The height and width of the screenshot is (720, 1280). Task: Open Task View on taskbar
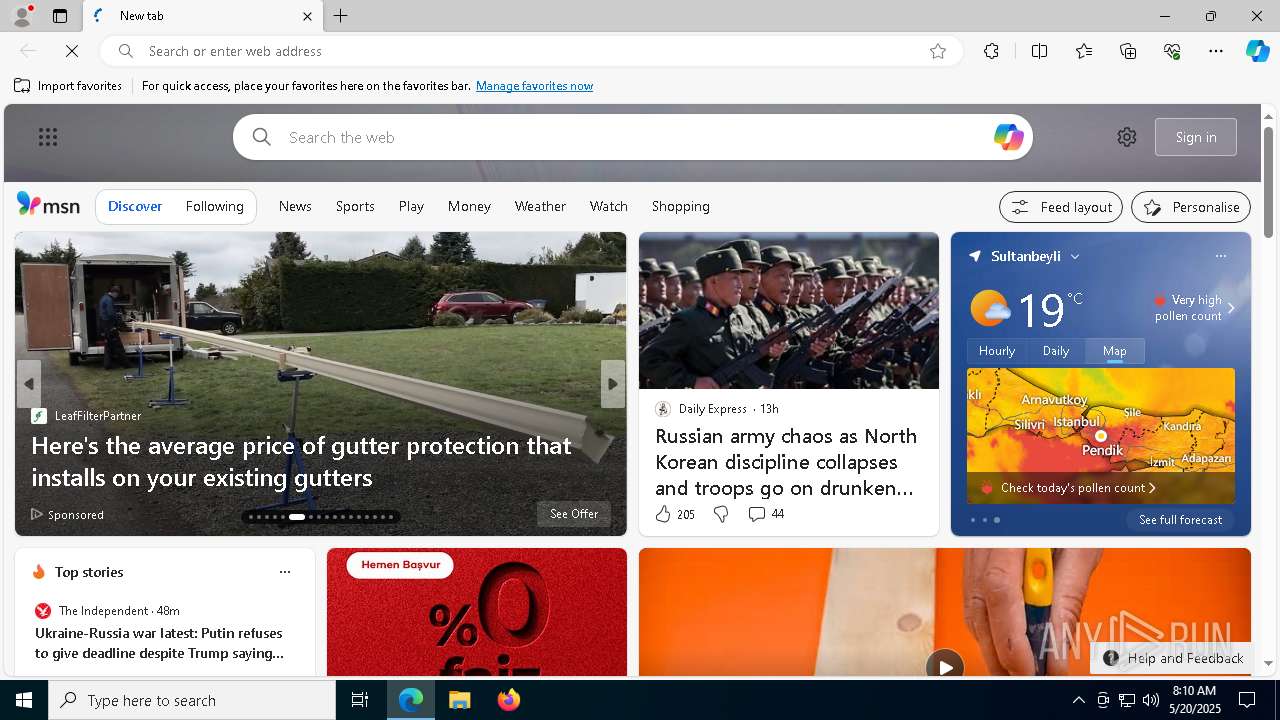(x=360, y=700)
